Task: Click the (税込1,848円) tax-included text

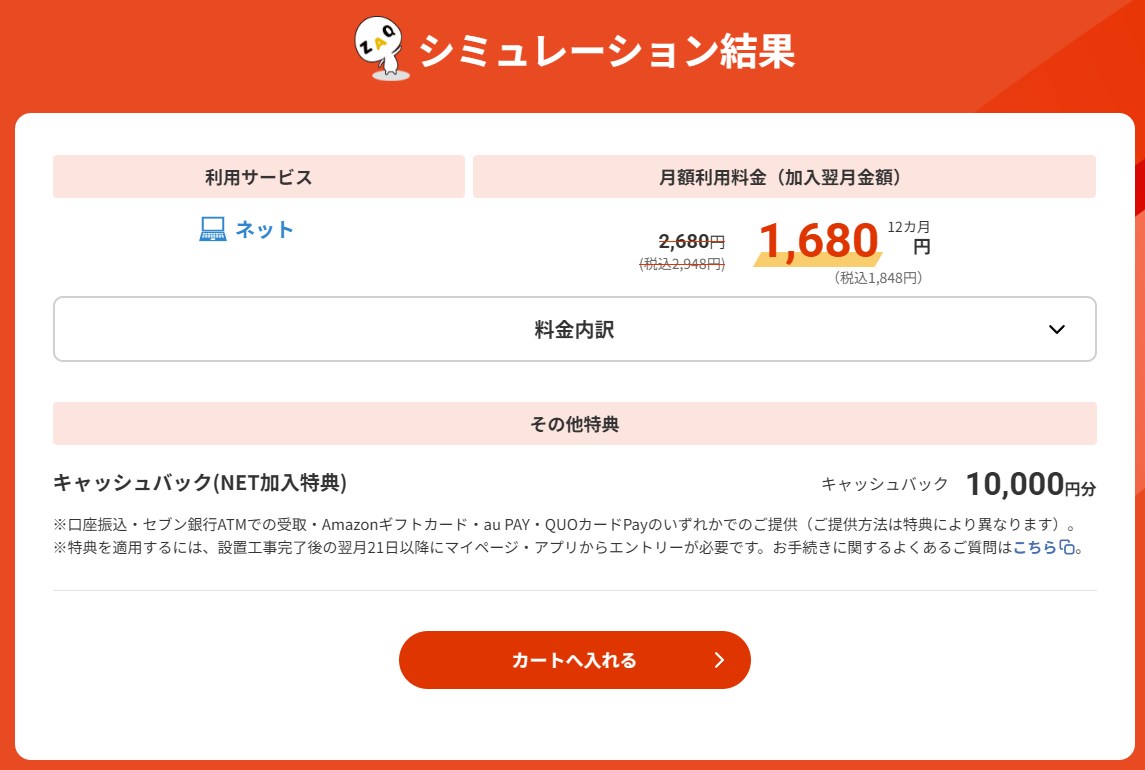Action: (x=877, y=278)
